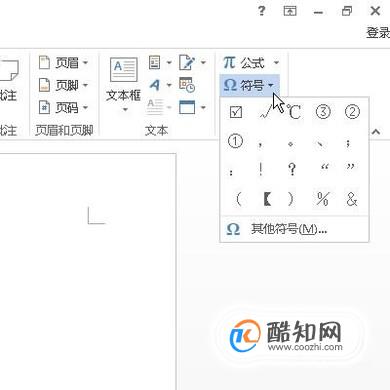Insert the semicolon symbol
Viewport: 390px width, 390px height.
pos(348,143)
